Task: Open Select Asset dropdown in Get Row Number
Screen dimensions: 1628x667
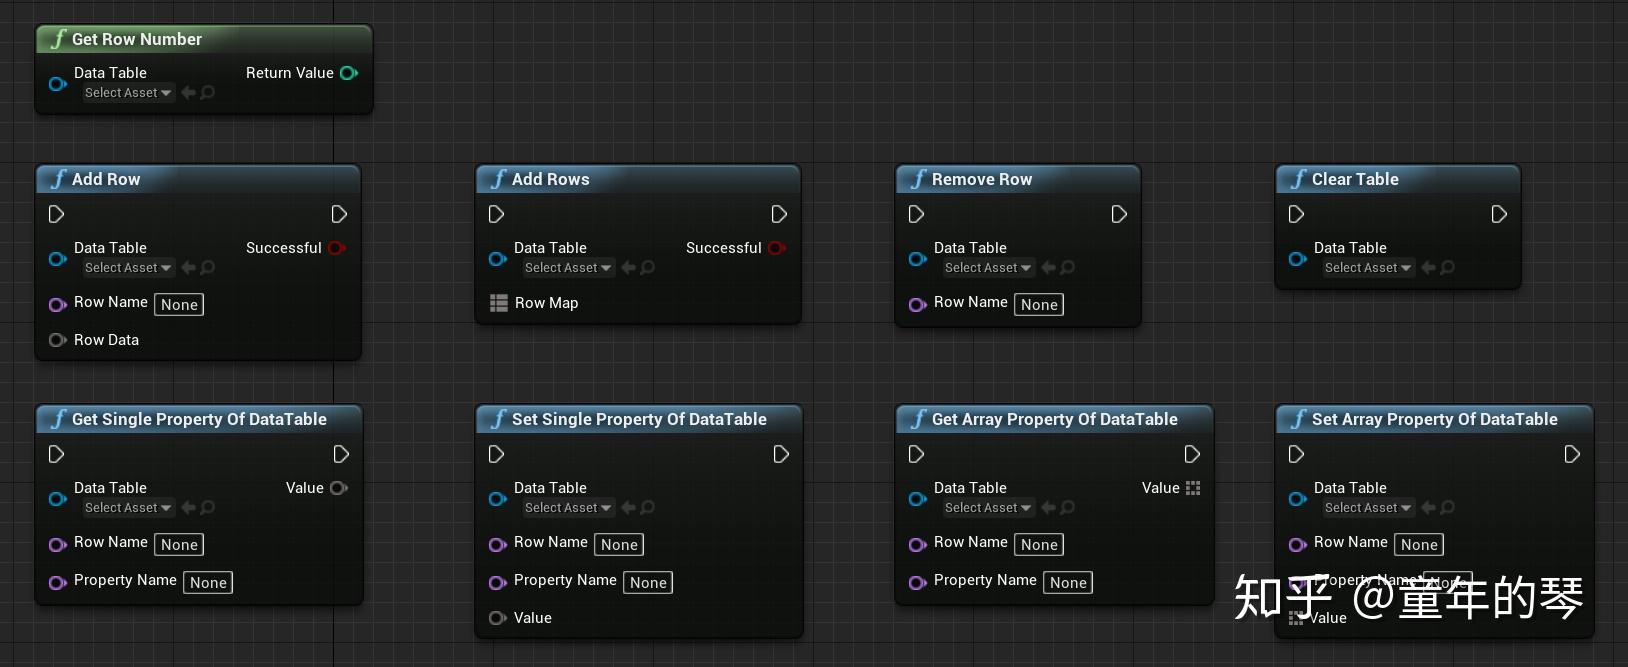Action: [x=128, y=93]
